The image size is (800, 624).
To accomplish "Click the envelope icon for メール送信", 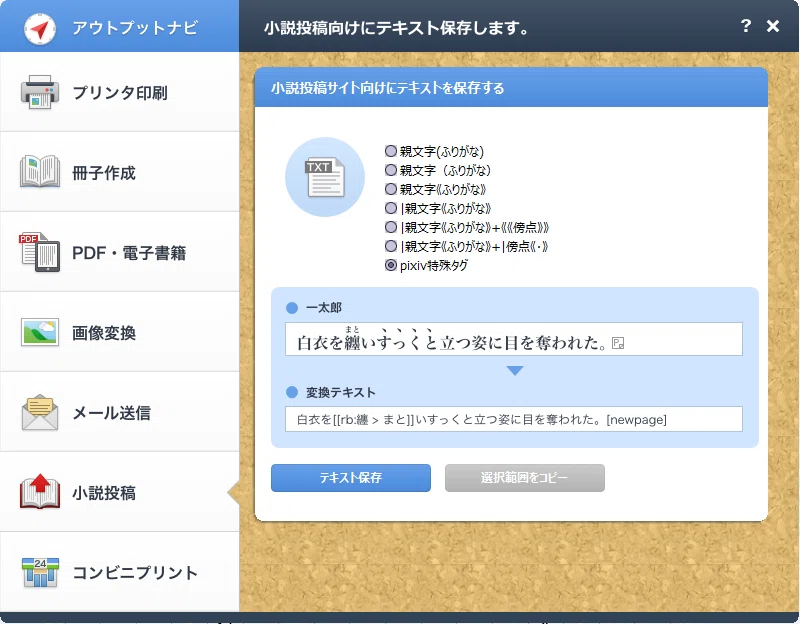I will pyautogui.click(x=40, y=412).
